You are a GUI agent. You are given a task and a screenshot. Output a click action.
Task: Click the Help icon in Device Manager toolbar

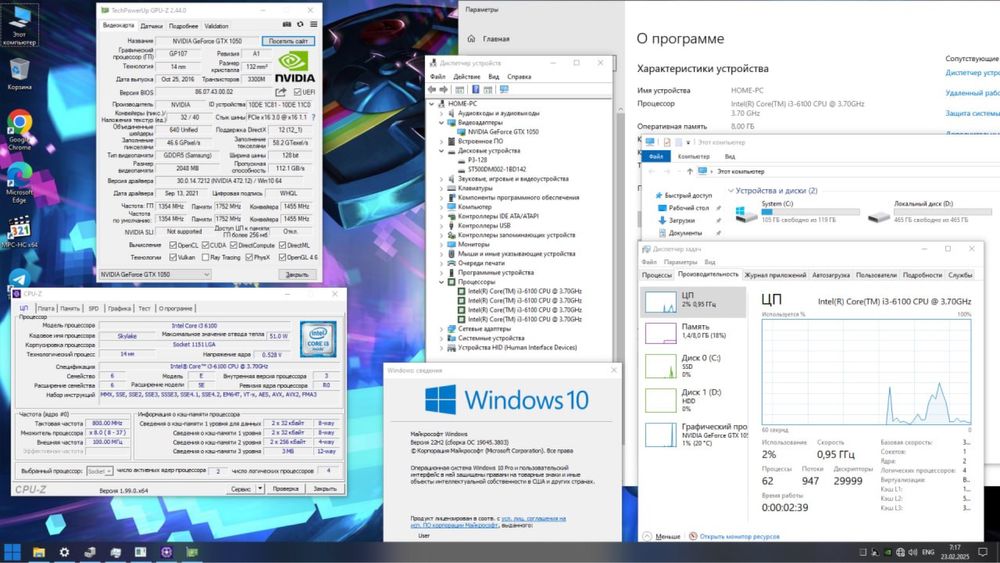476,89
